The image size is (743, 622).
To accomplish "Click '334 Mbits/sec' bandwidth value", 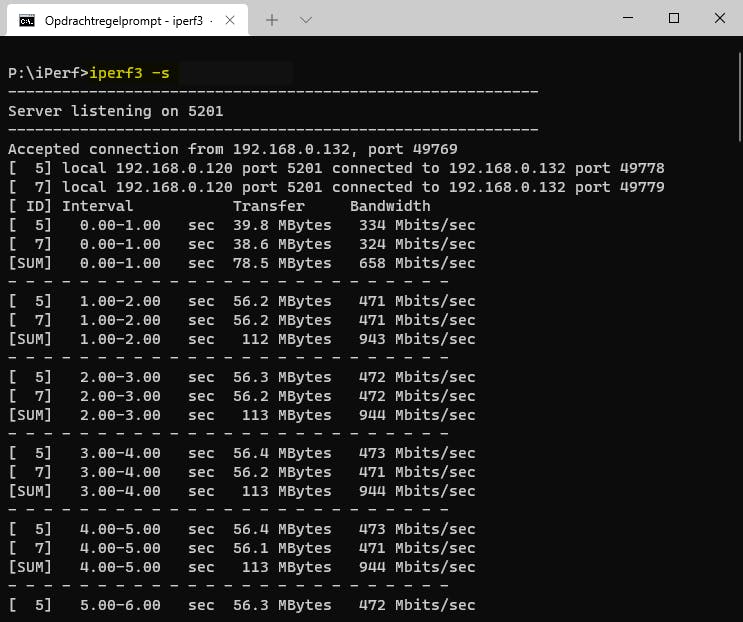I will click(x=417, y=225).
